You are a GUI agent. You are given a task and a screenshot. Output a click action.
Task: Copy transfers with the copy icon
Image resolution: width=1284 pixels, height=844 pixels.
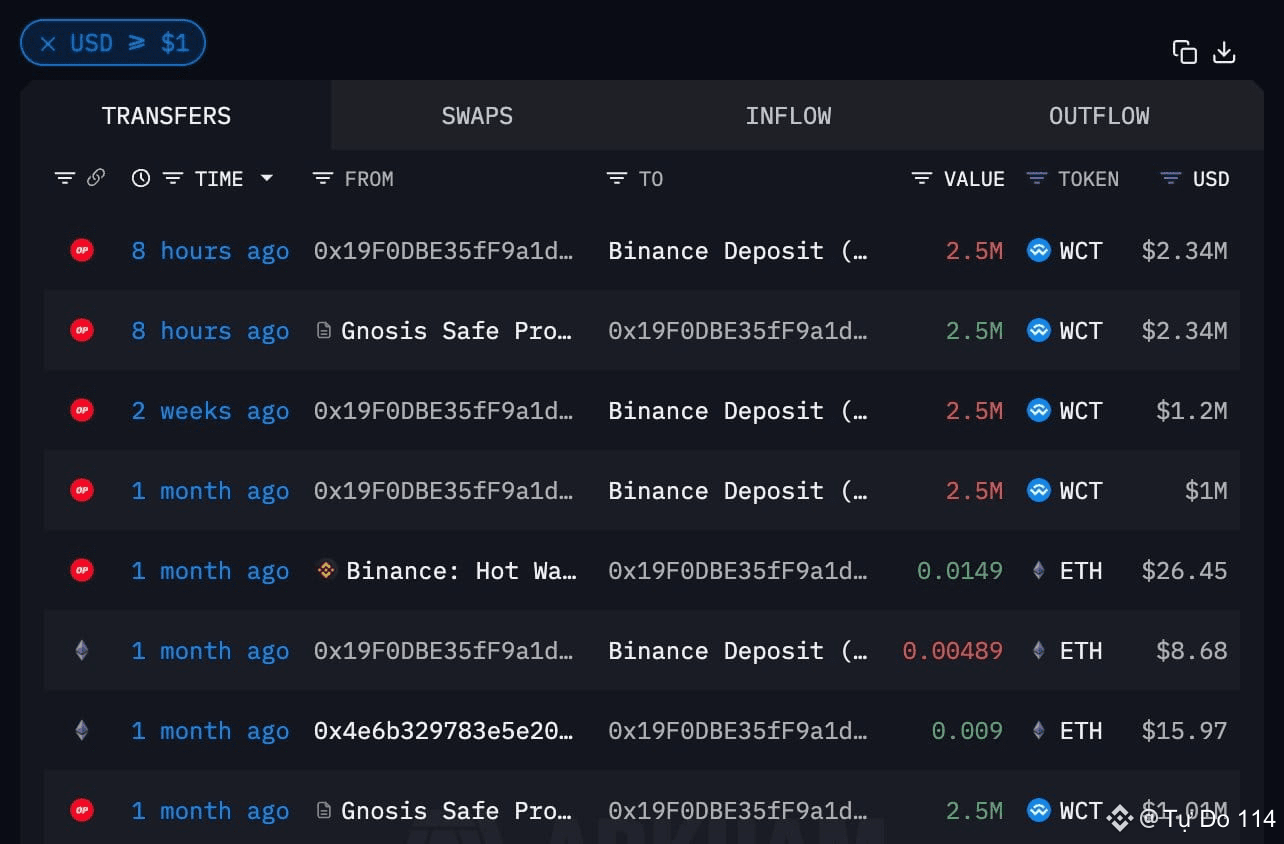(1185, 52)
